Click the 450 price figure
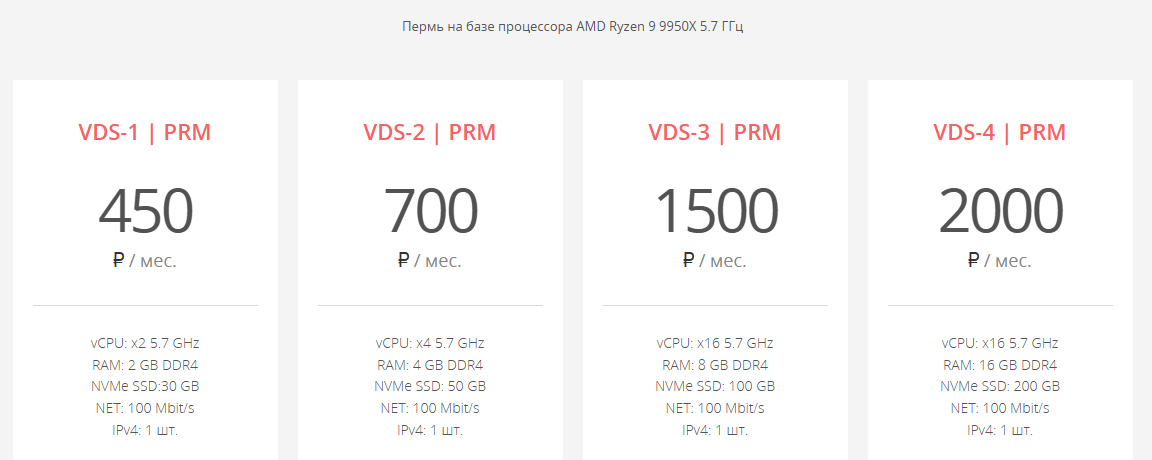1152x460 pixels. (x=145, y=211)
